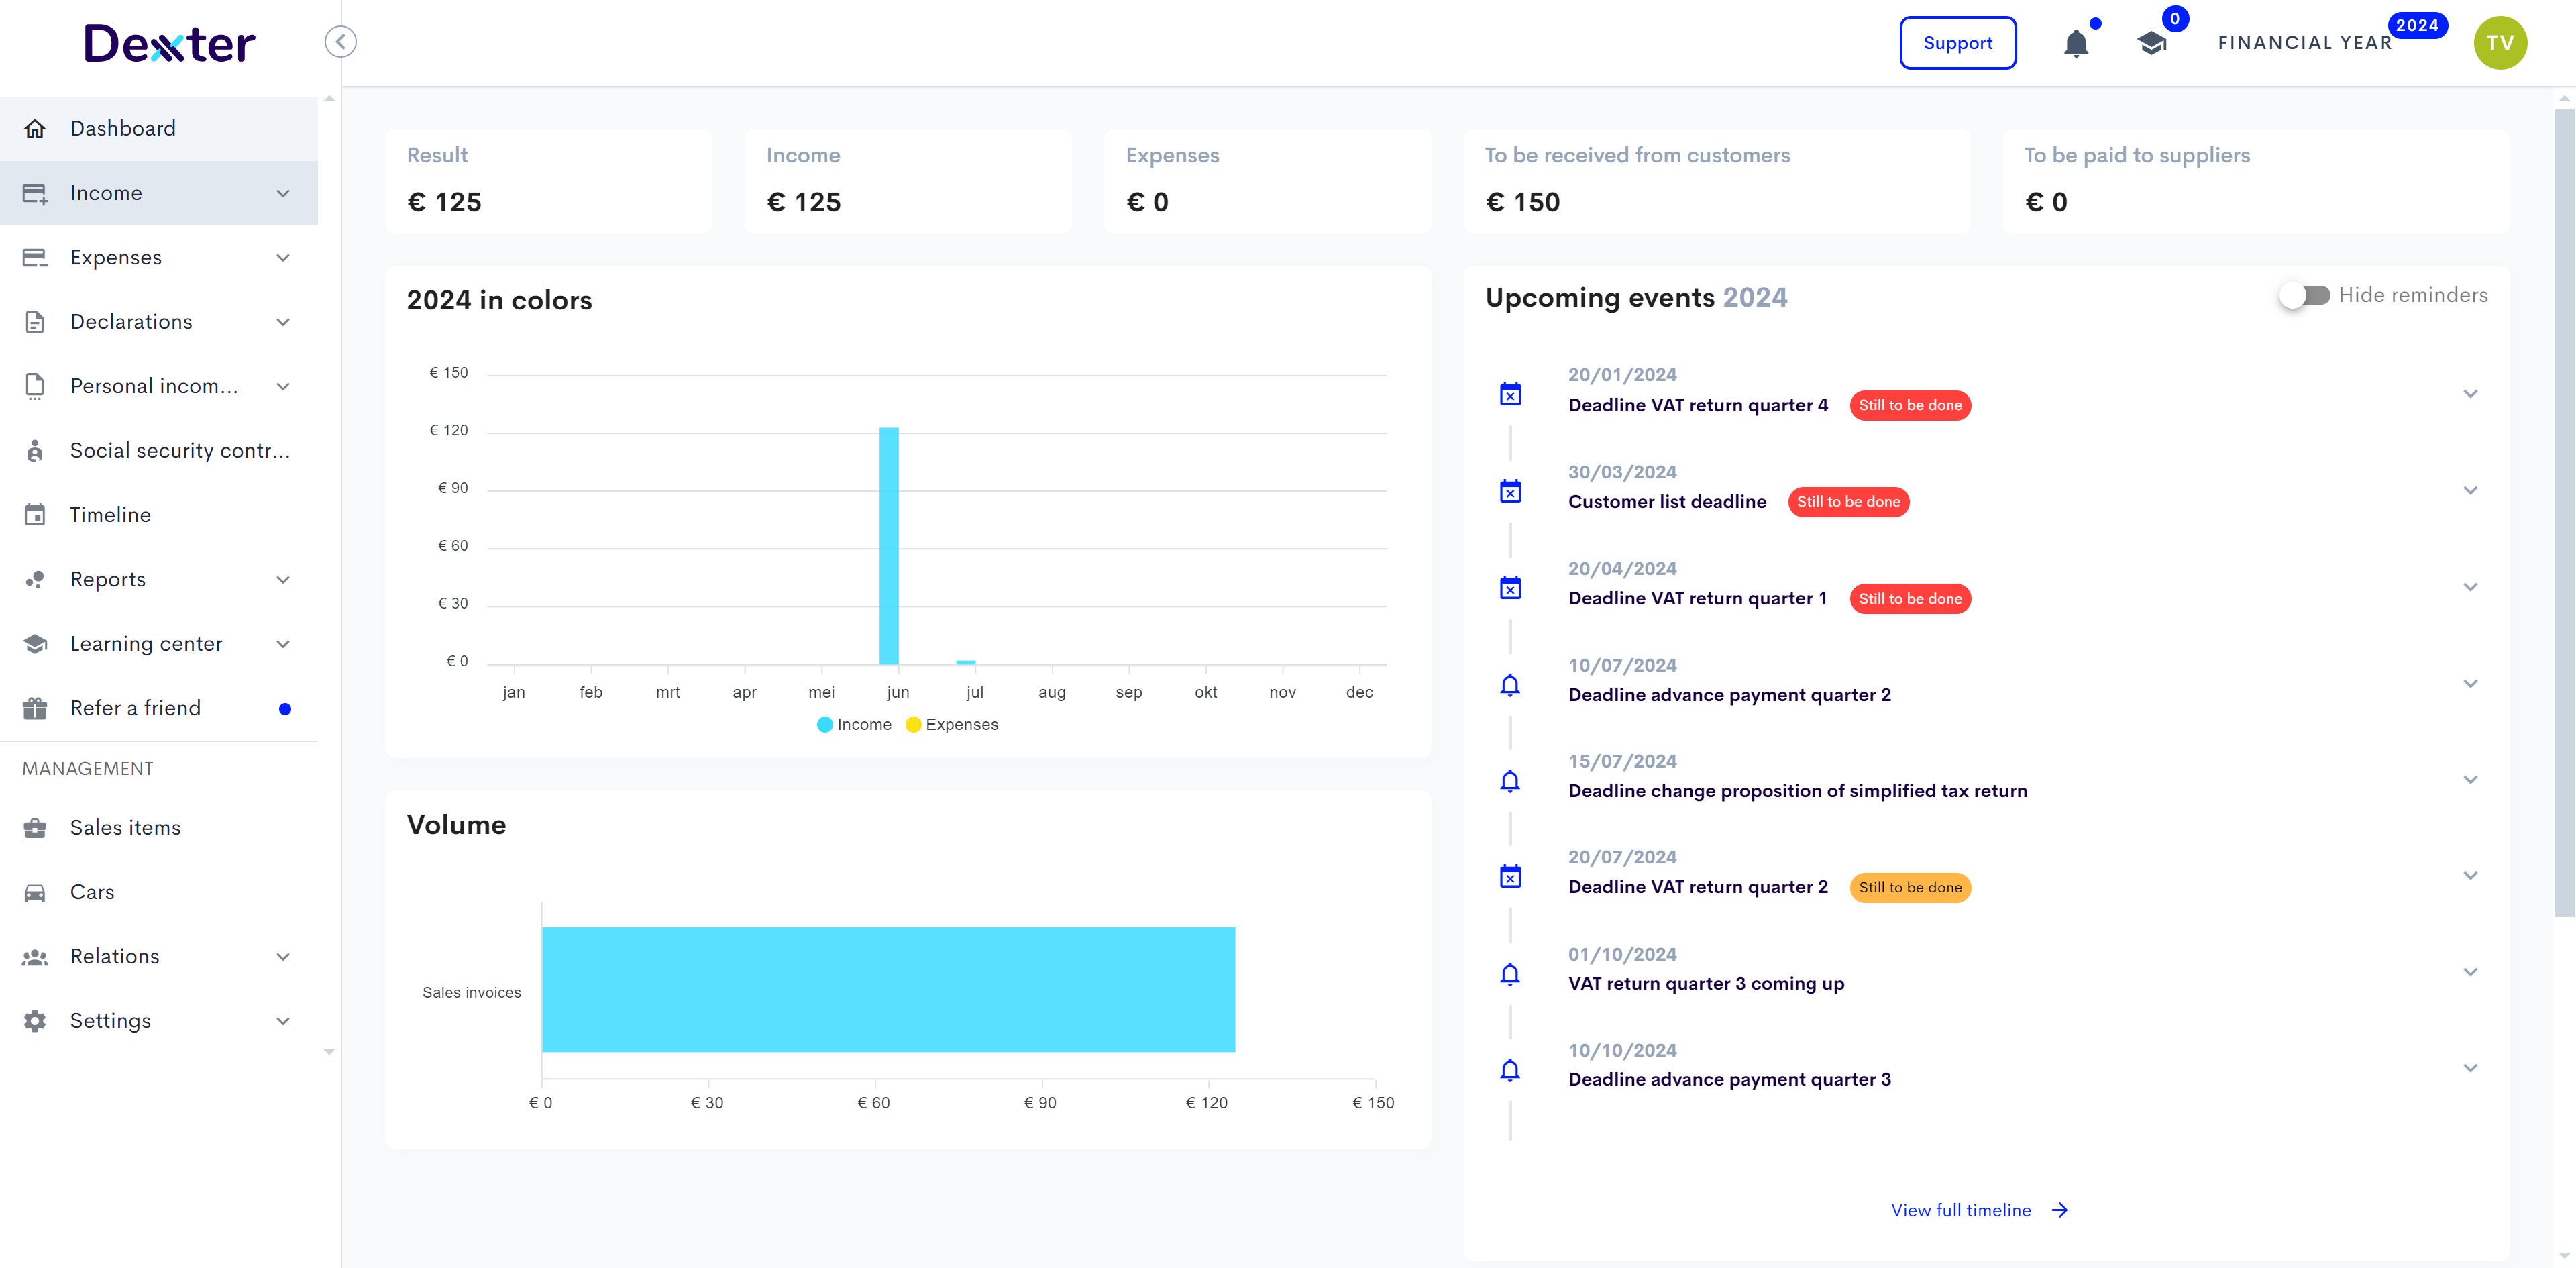Open the Refer a friend item
Screen dimensions: 2576x1268
tap(159, 708)
